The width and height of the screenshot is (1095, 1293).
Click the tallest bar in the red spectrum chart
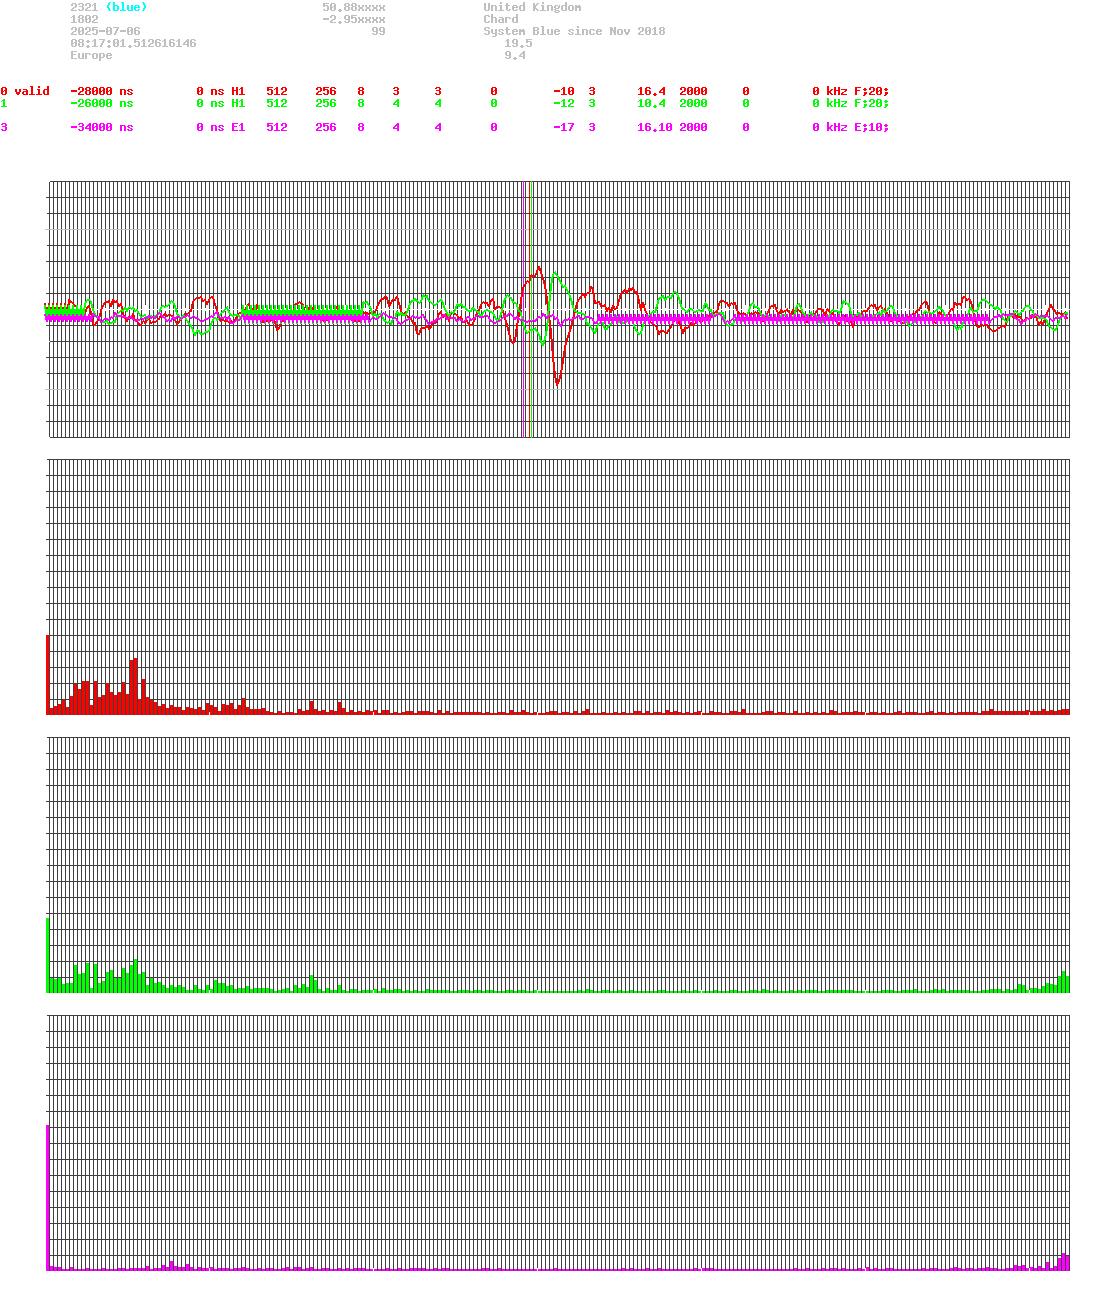click(48, 675)
